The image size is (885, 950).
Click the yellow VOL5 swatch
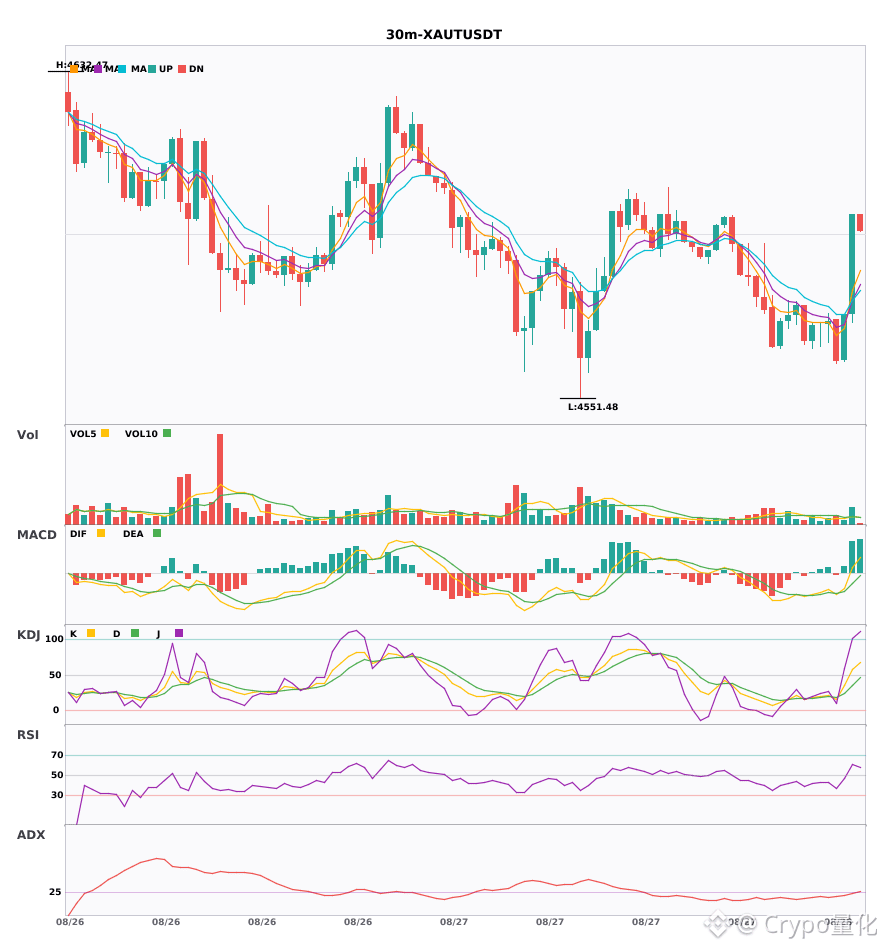105,433
